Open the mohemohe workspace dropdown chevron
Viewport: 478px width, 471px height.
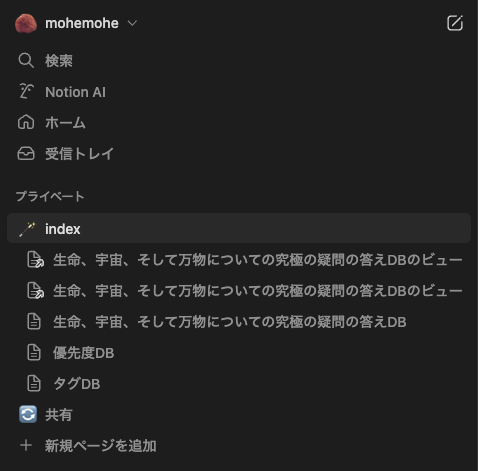132,23
